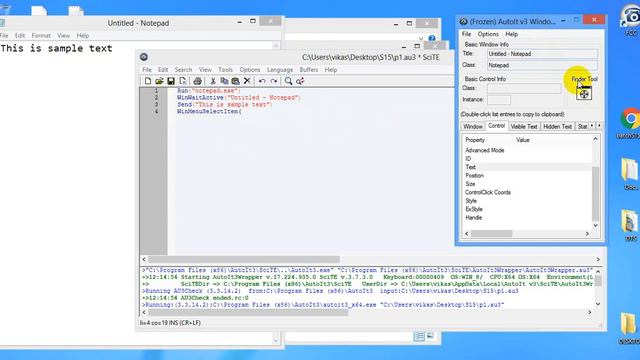Select the Advanced Mode property row
Screen dimensions: 640x360
tap(527, 150)
